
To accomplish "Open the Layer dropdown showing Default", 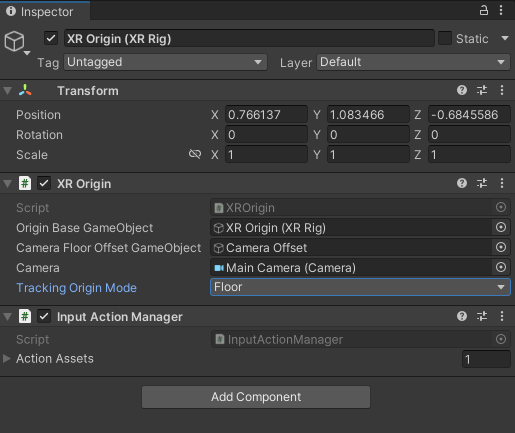I will click(x=413, y=62).
